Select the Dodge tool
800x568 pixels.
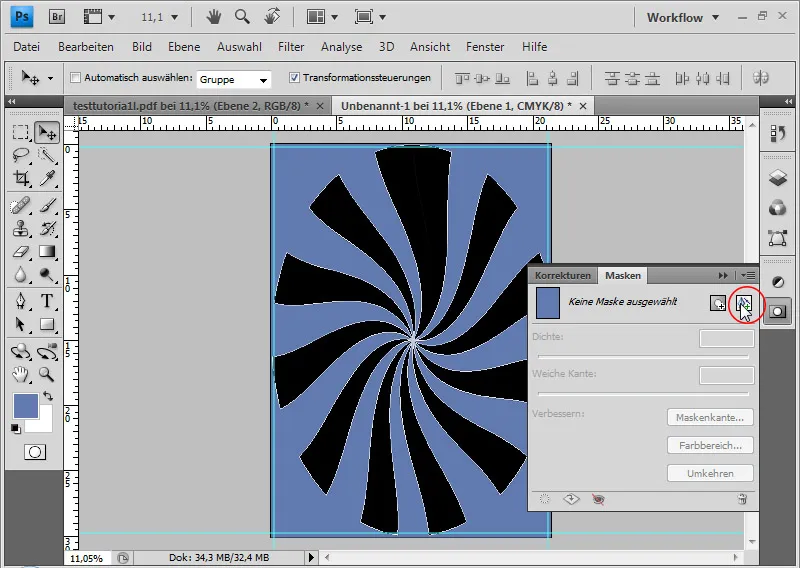click(47, 275)
